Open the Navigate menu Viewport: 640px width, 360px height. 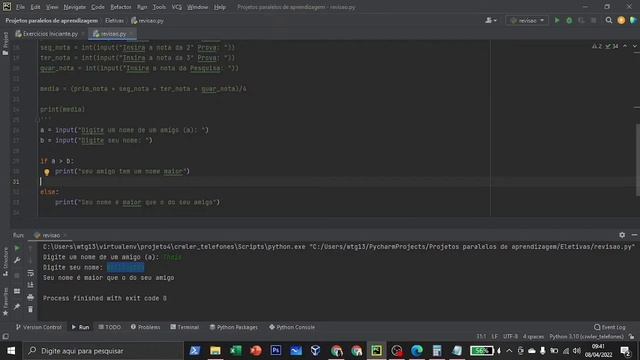pyautogui.click(x=75, y=7)
